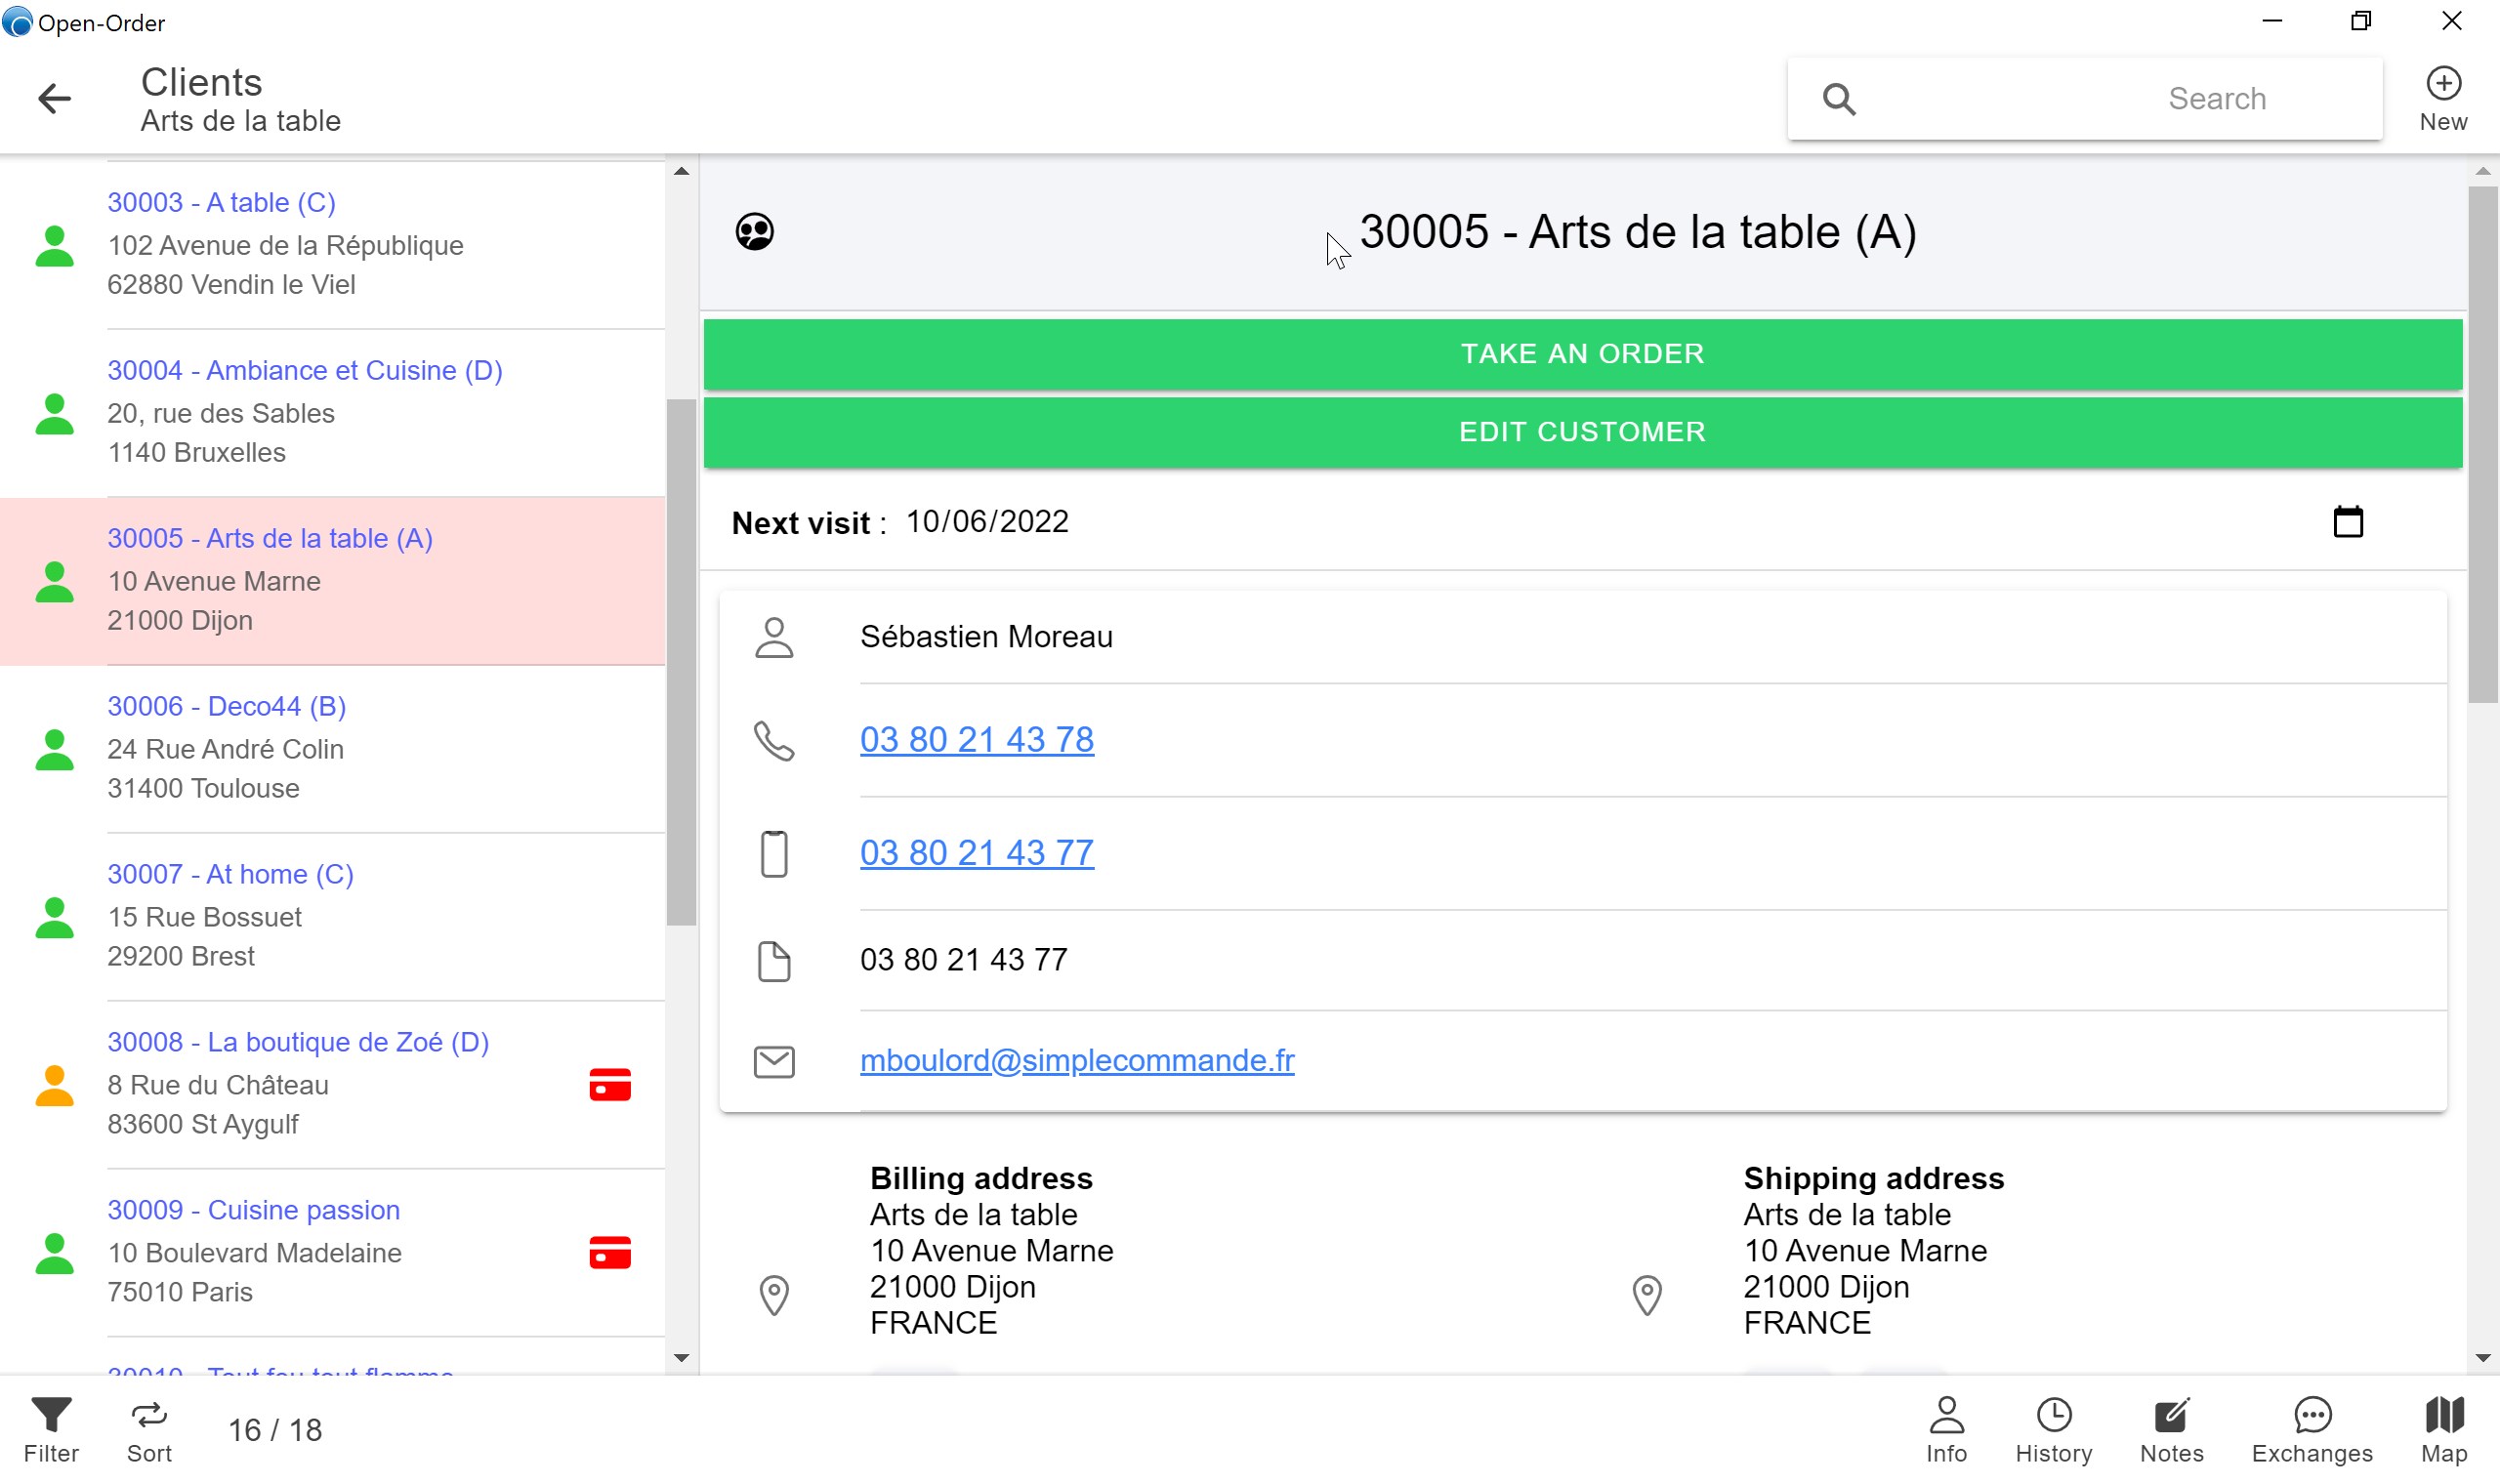The image size is (2500, 1484).
Task: Click the mboulord@simplecommande.fr email link
Action: (1077, 1060)
